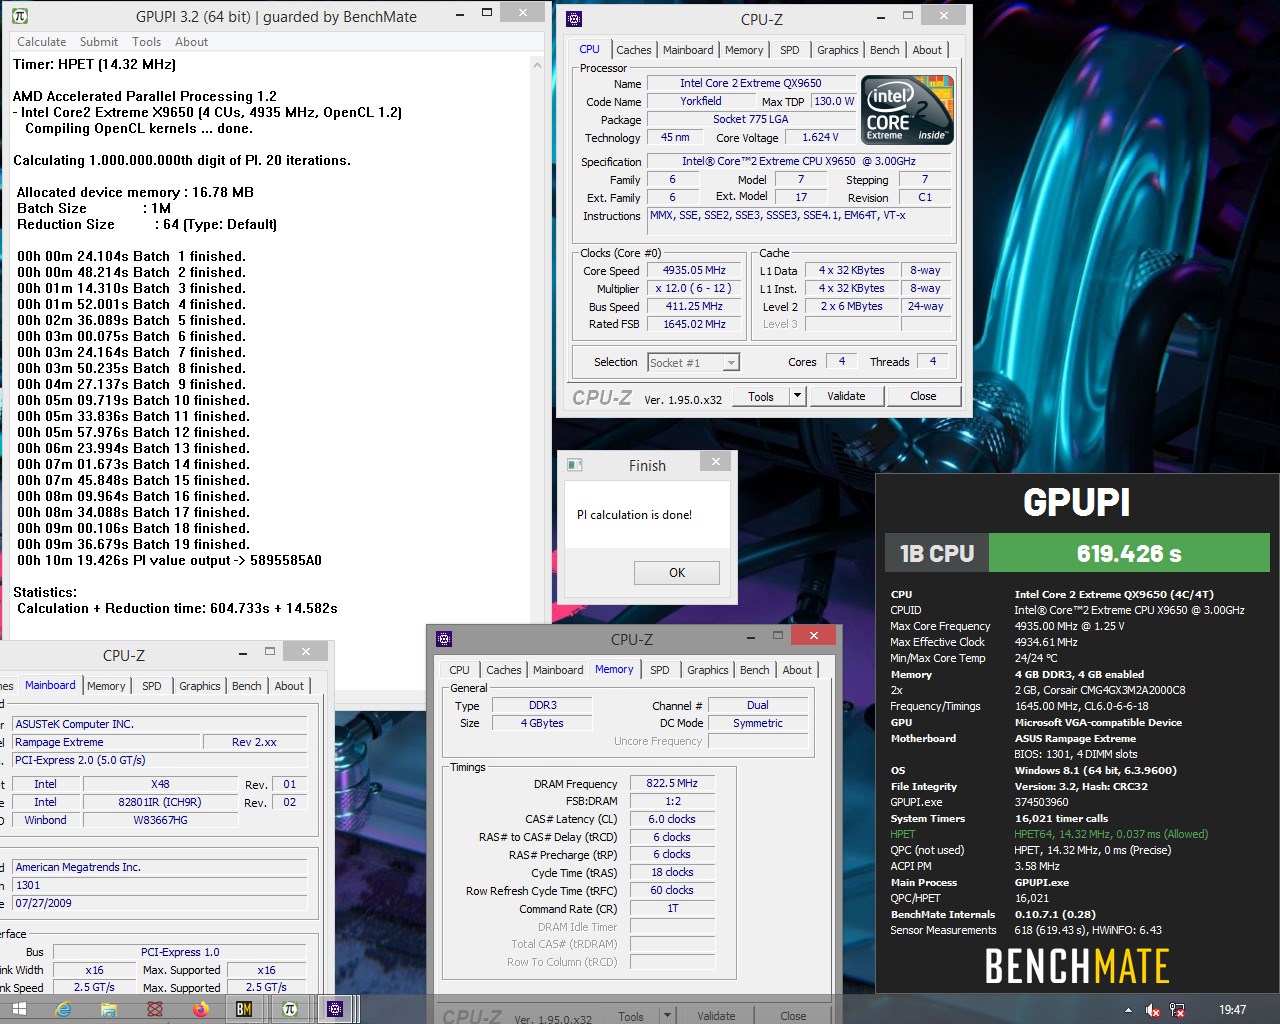Click the Rampage Extreme model field
Screen dimensions: 1280x1024
pos(105,742)
